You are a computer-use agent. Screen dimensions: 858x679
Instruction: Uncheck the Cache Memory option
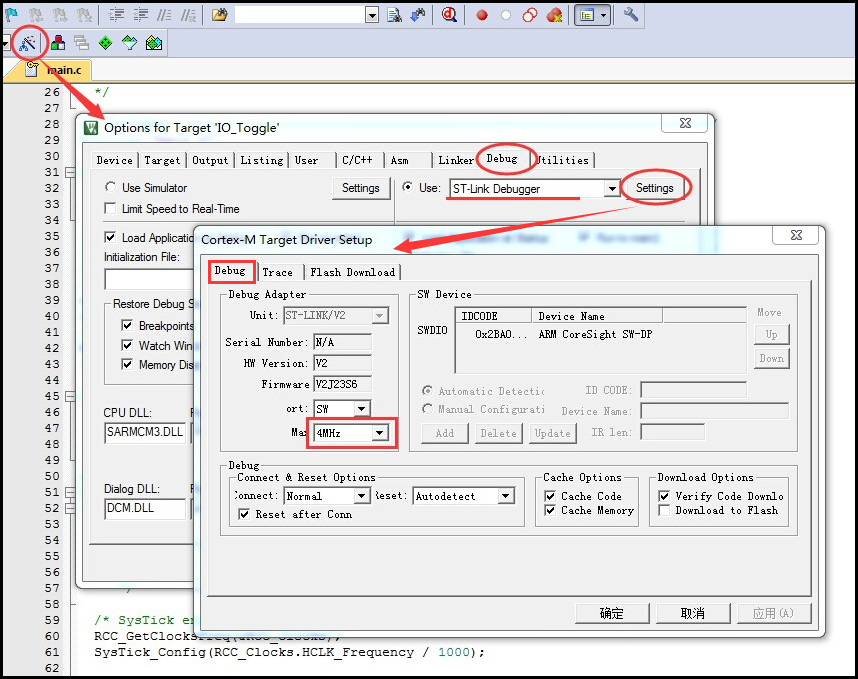[x=550, y=510]
